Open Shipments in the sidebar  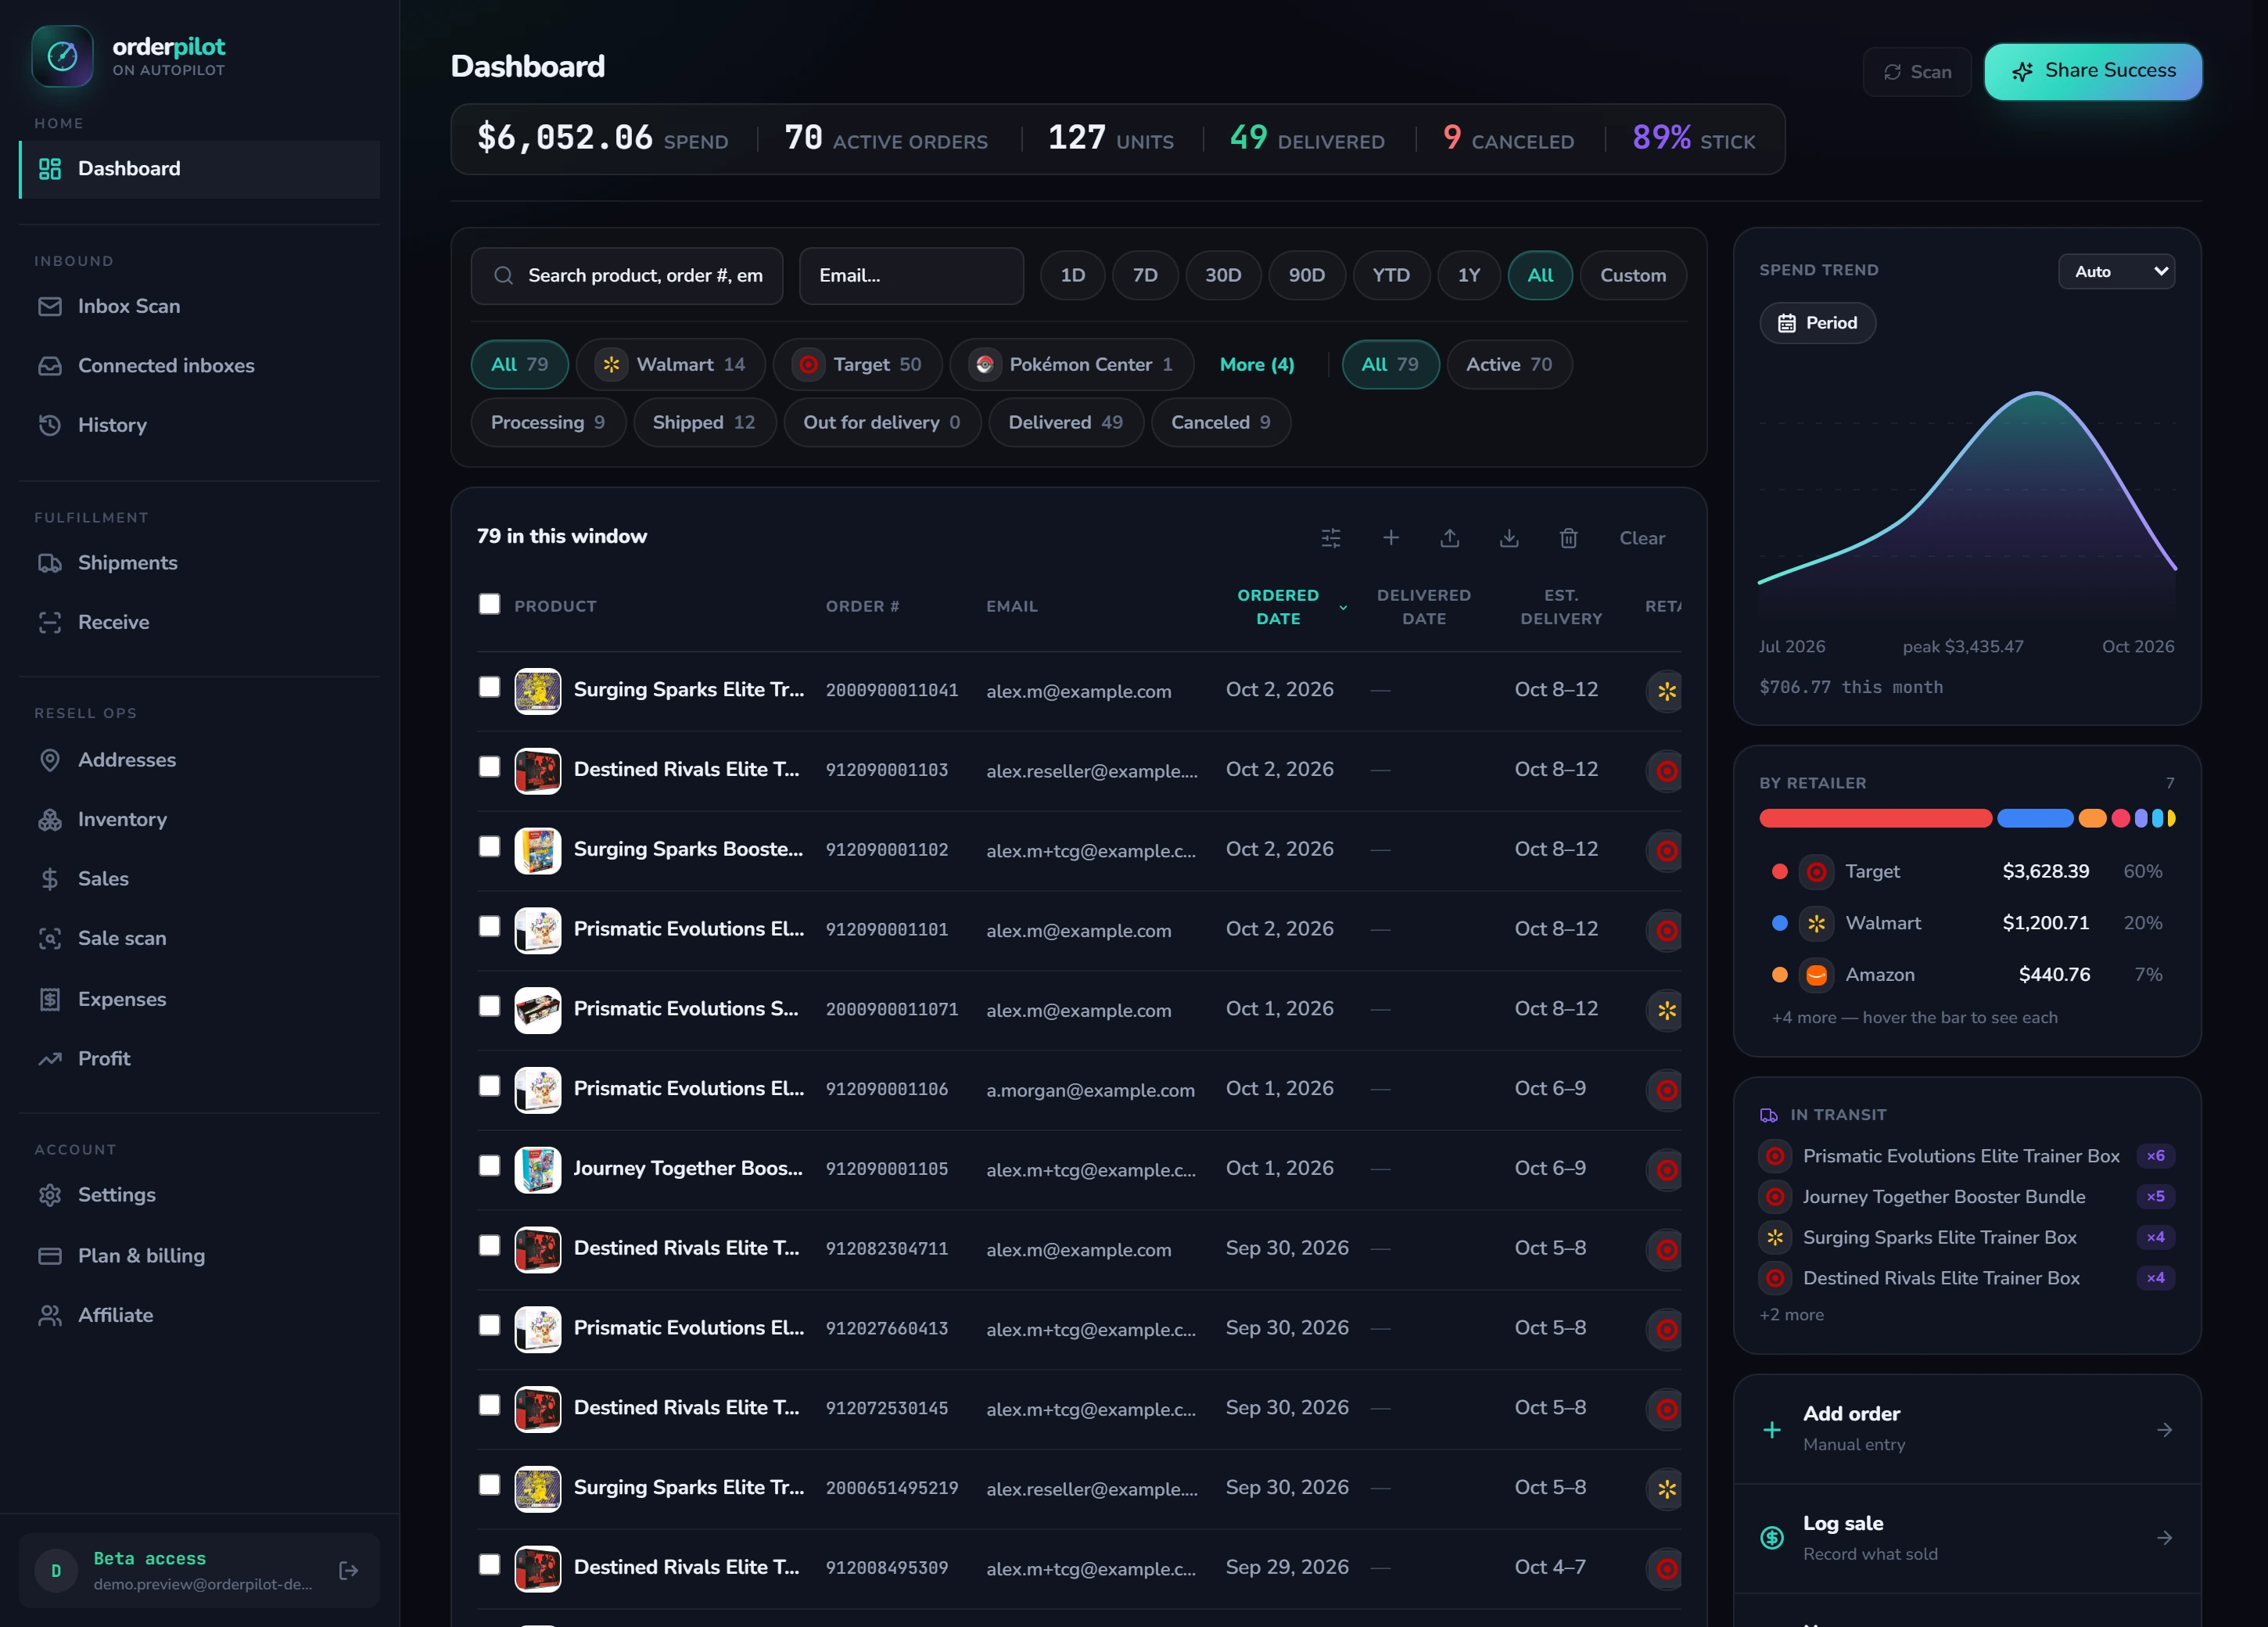click(199, 563)
